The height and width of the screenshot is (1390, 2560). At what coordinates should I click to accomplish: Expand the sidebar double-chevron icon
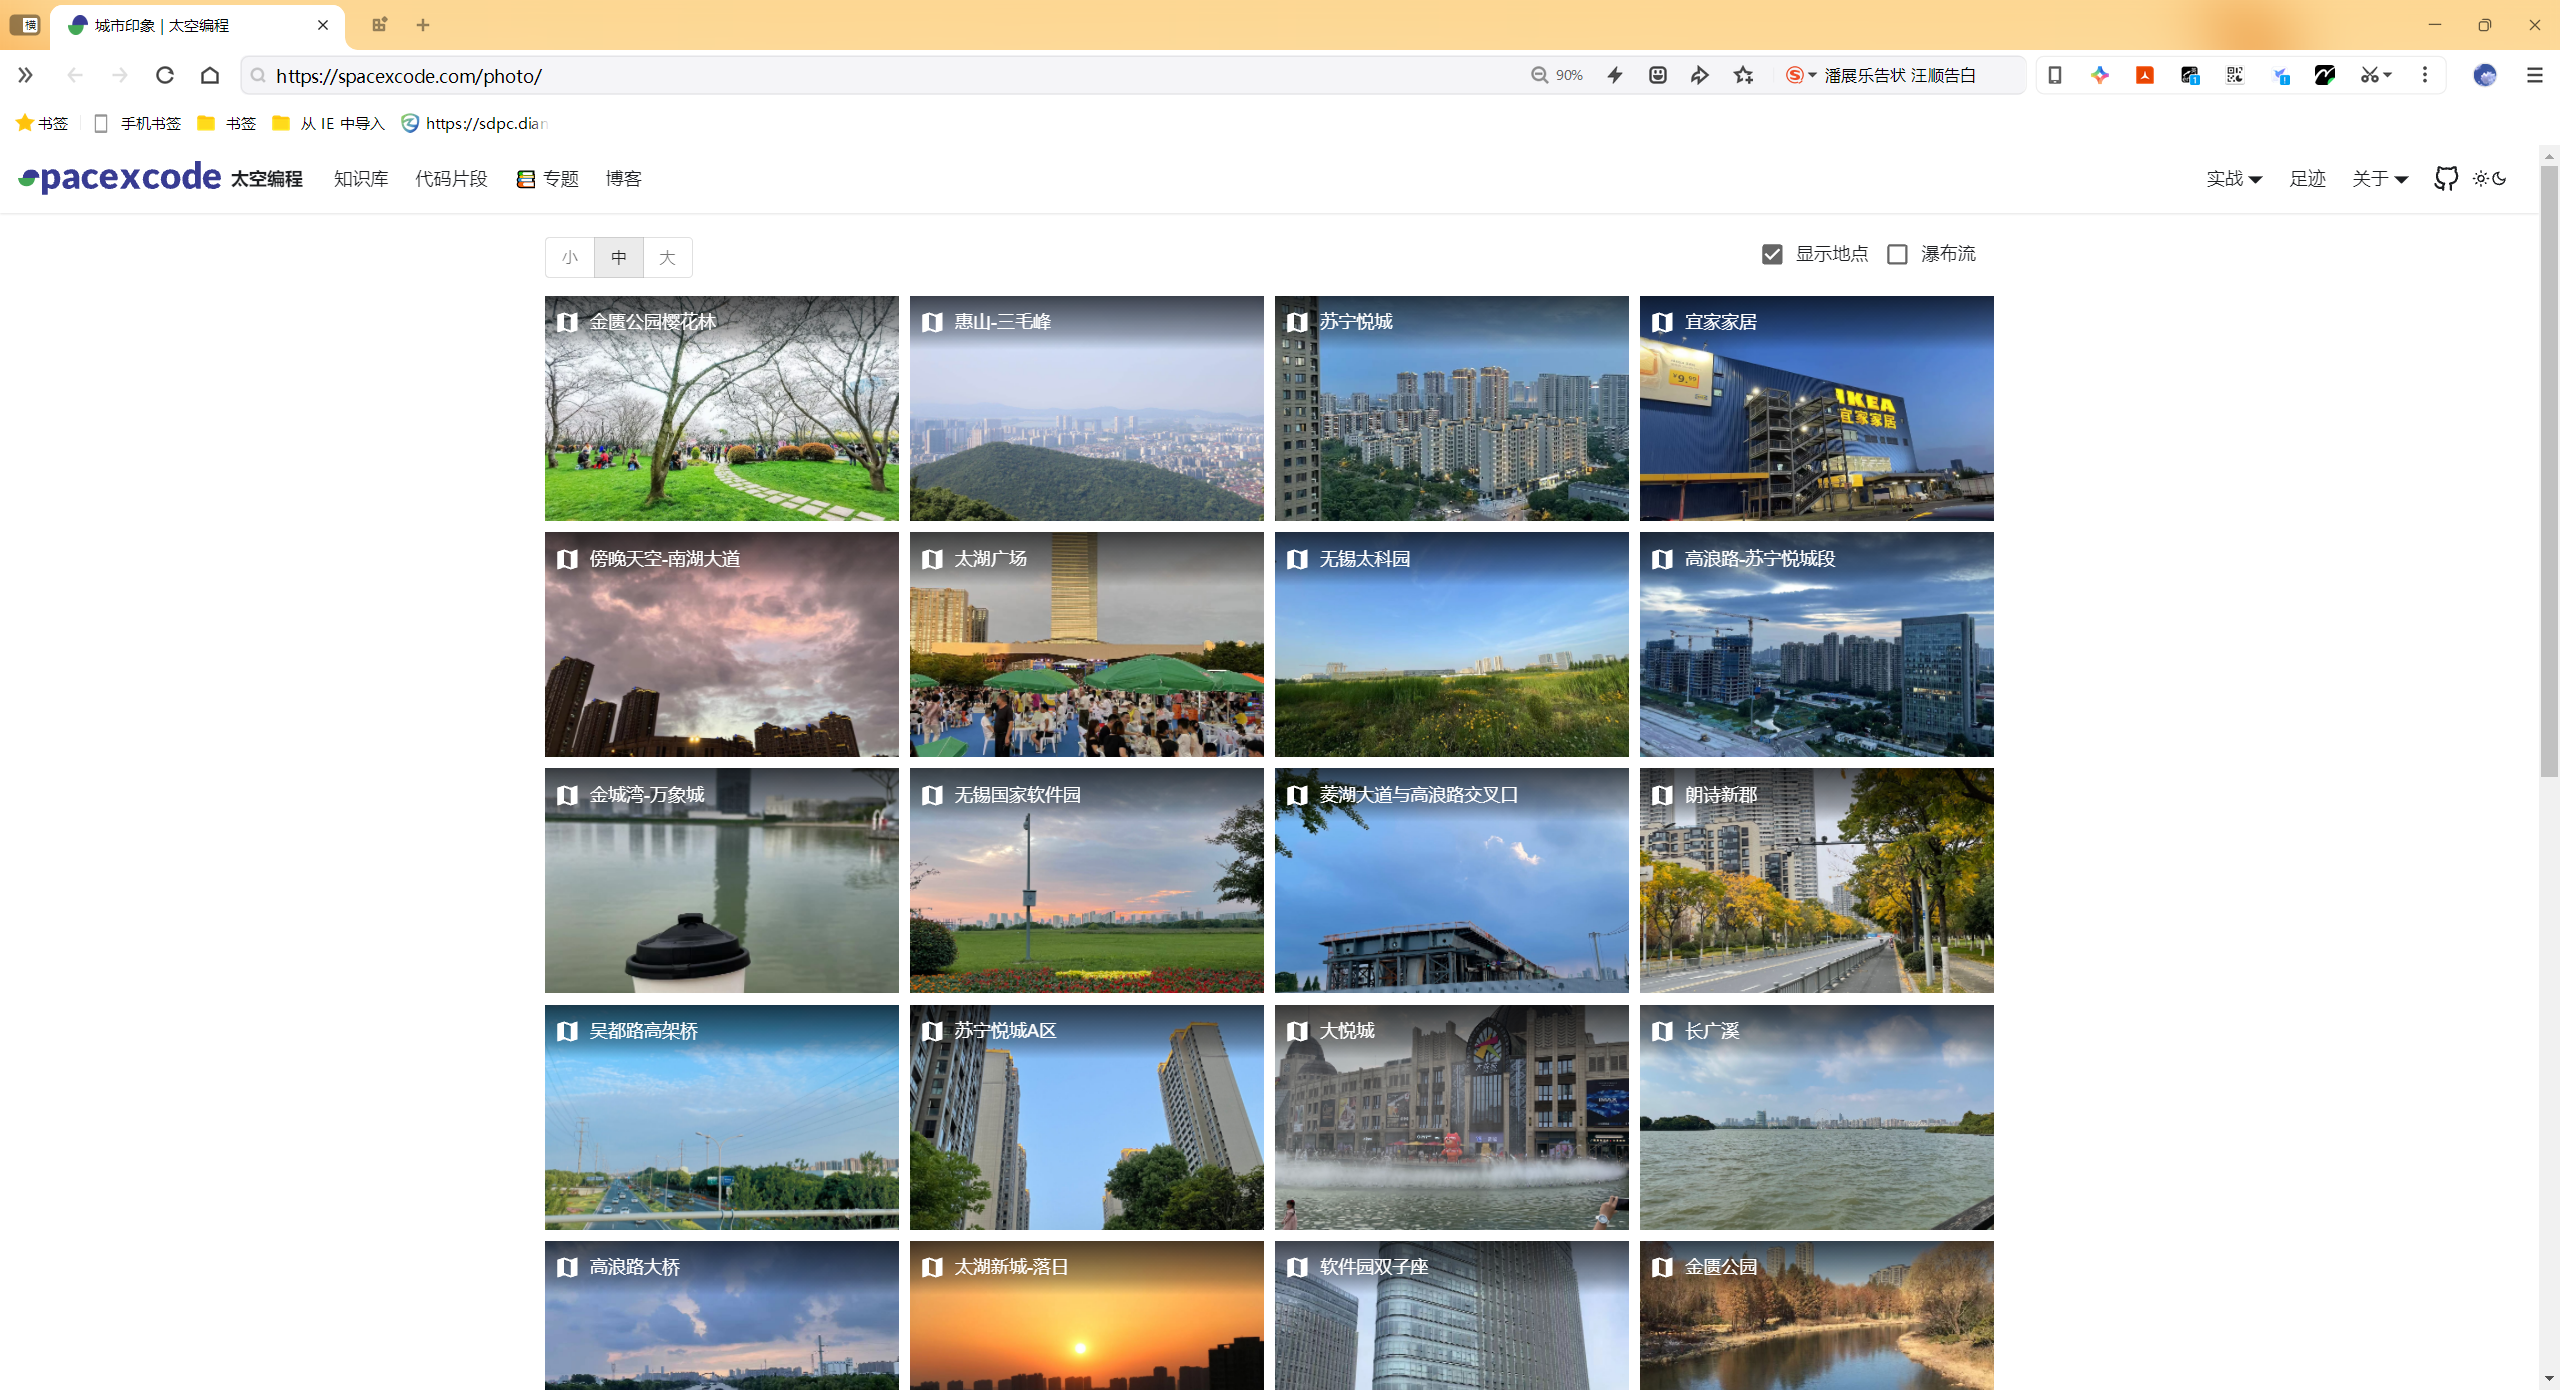tap(25, 75)
